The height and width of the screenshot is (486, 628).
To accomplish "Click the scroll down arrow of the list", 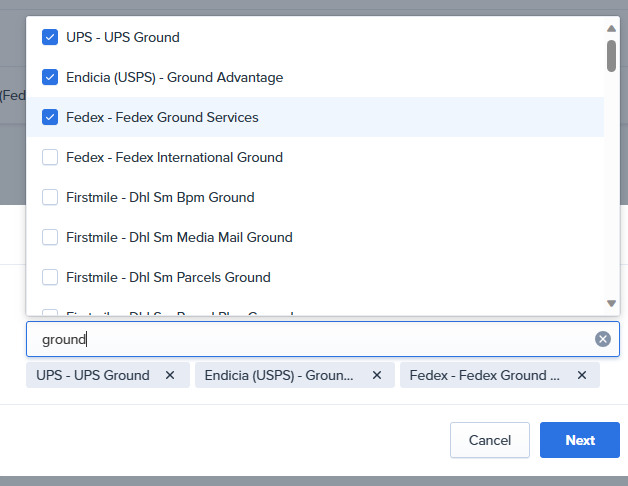I will (x=611, y=303).
